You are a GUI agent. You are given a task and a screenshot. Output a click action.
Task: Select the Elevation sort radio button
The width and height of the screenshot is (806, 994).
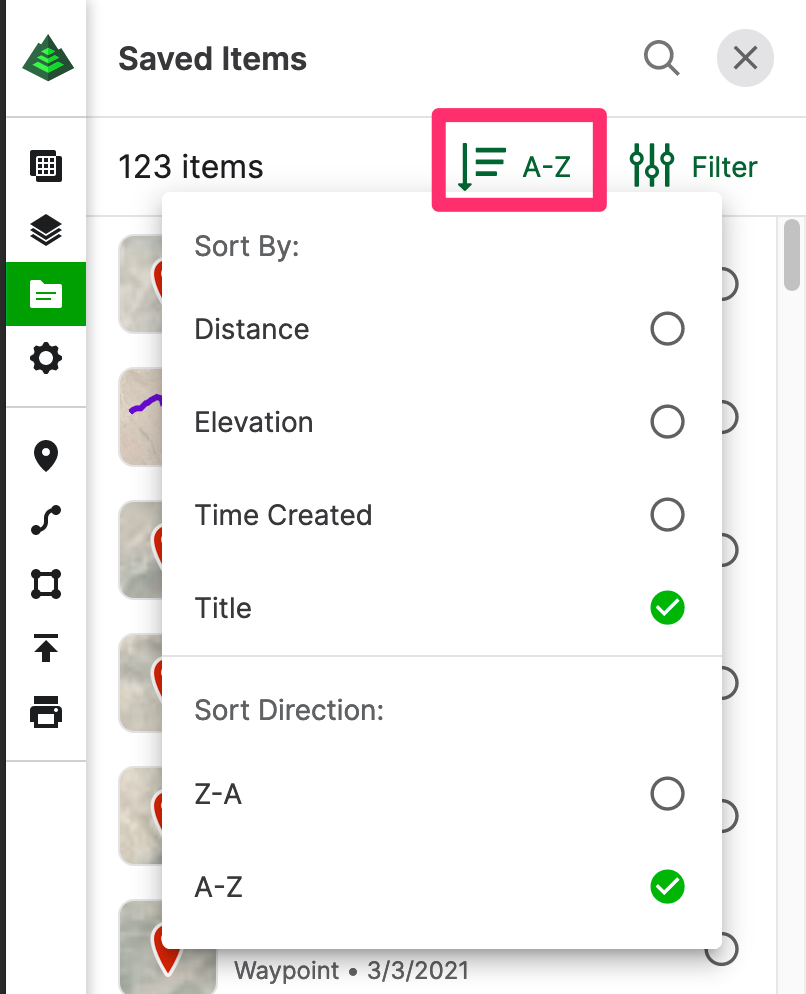coord(667,422)
